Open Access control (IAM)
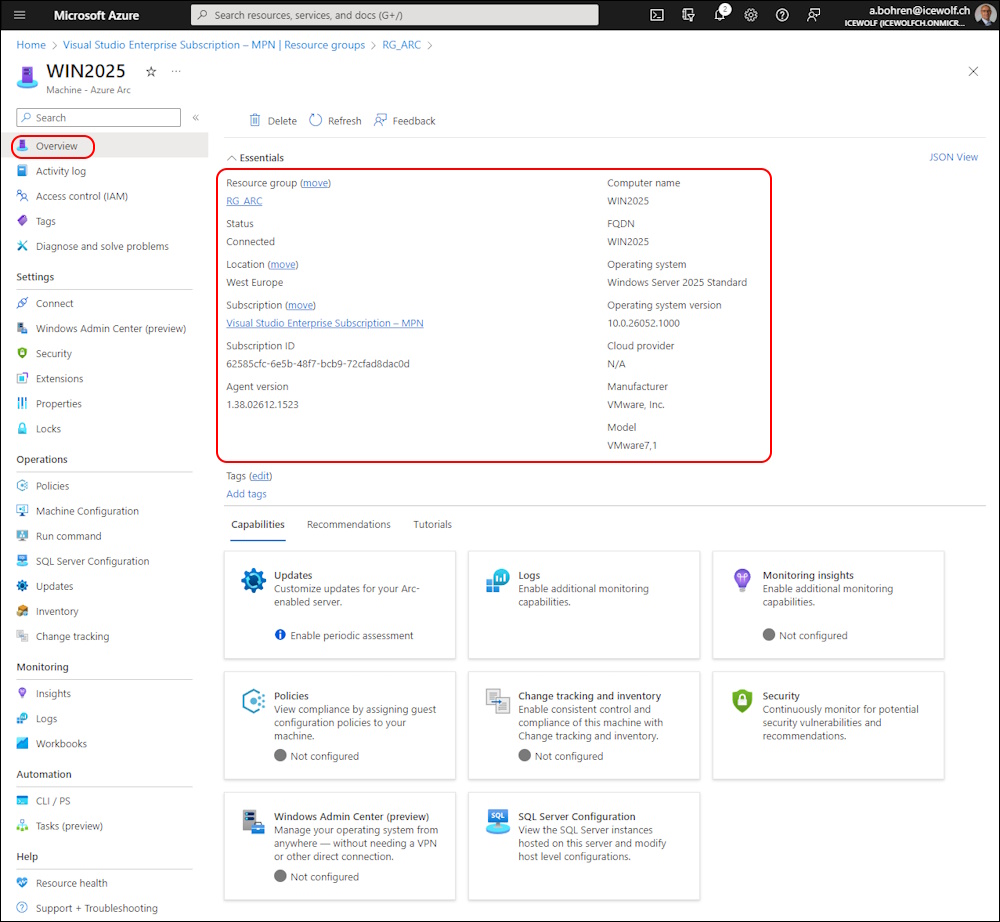 point(82,196)
